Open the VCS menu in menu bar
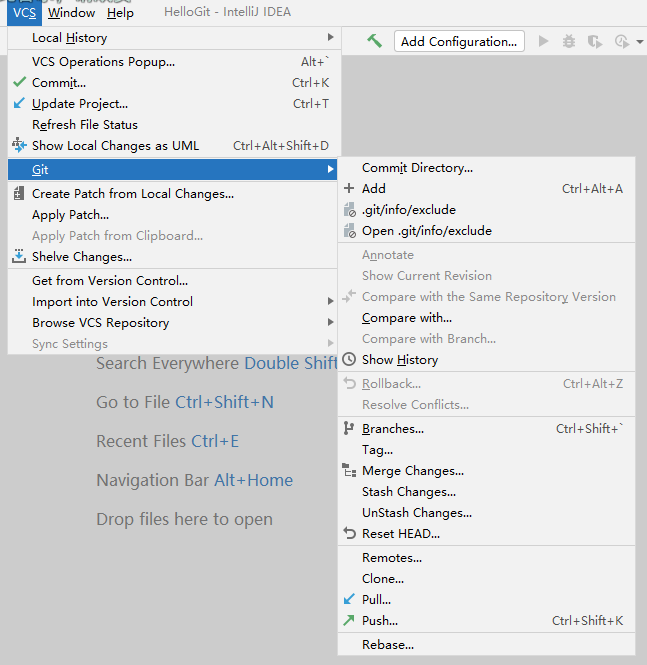Viewport: 647px width, 665px height. point(24,13)
